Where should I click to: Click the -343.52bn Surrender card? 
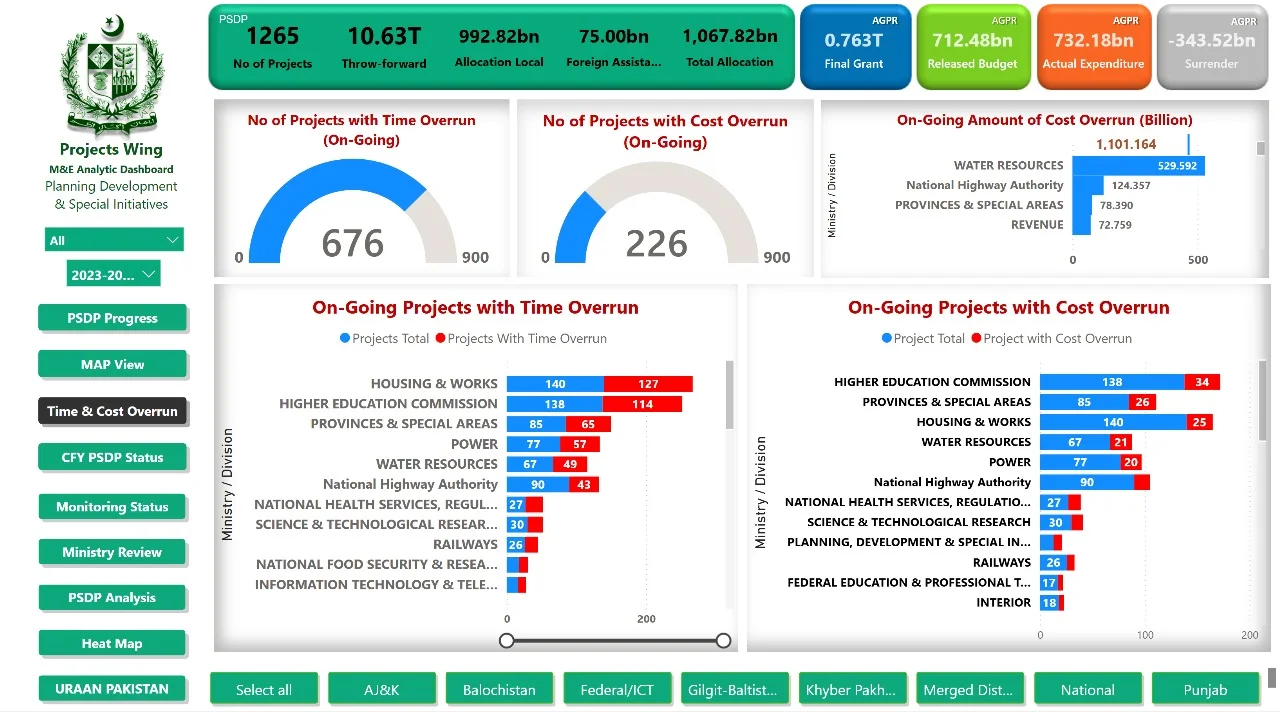1212,47
